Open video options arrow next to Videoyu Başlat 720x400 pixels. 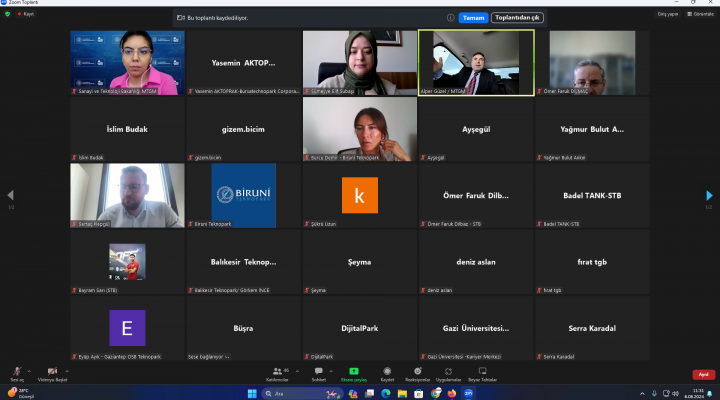tap(67, 371)
